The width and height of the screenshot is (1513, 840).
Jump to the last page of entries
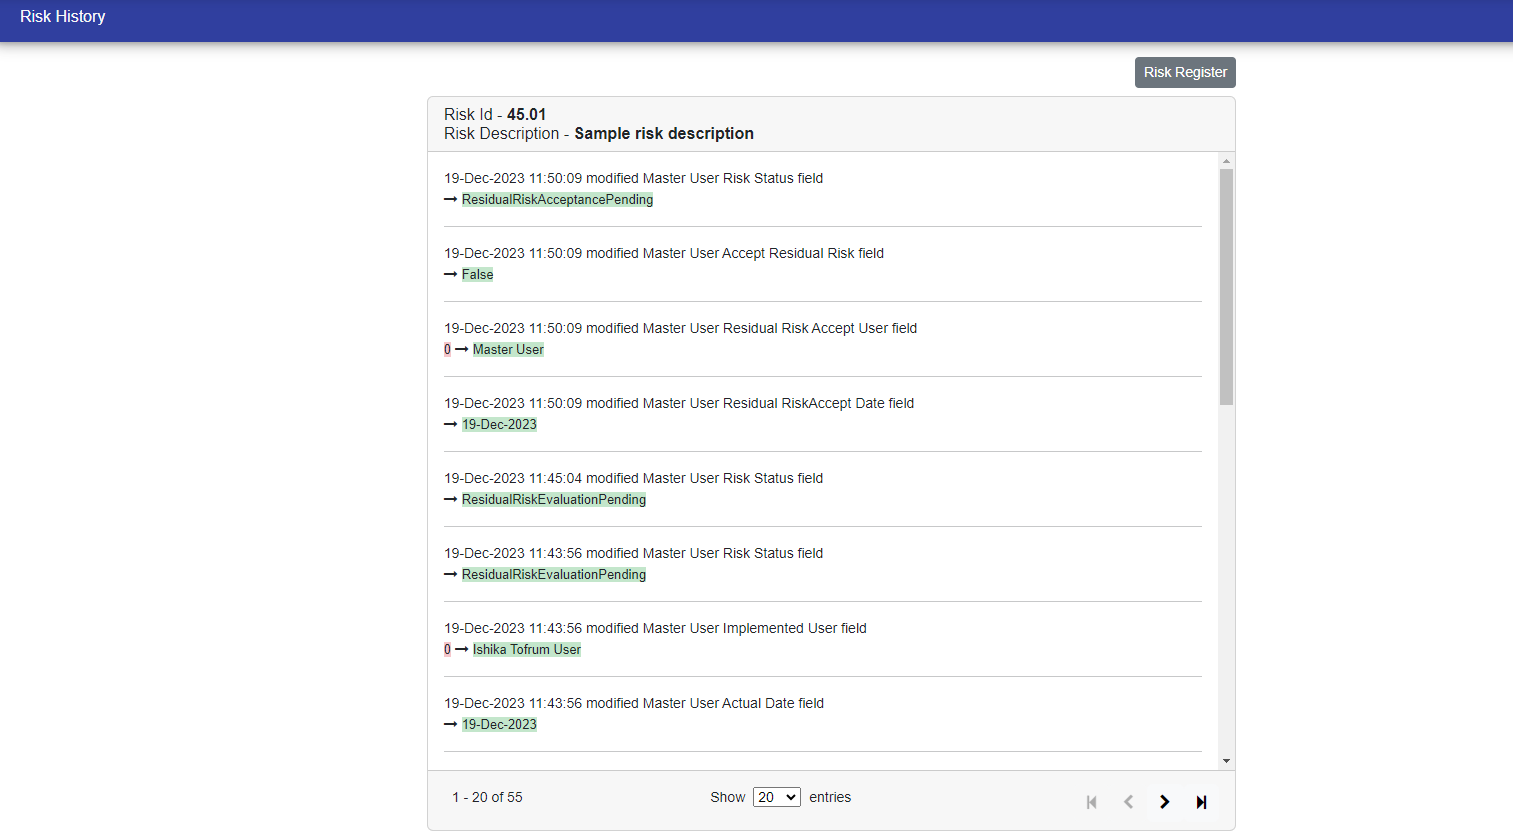click(x=1201, y=802)
